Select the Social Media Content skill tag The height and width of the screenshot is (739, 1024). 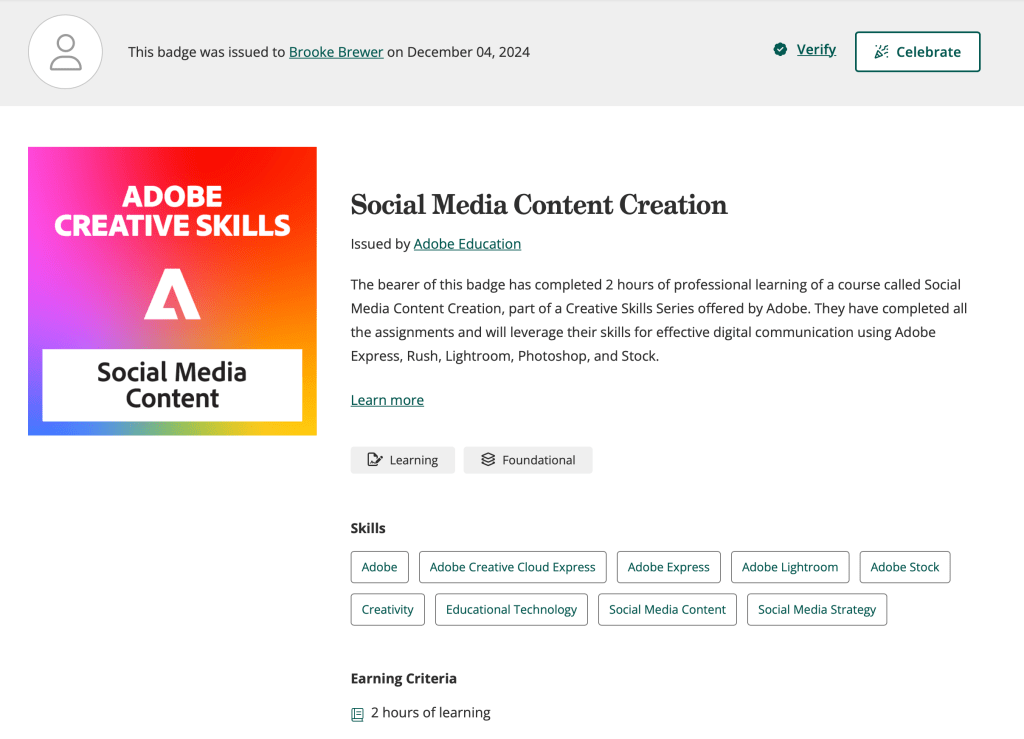point(667,610)
